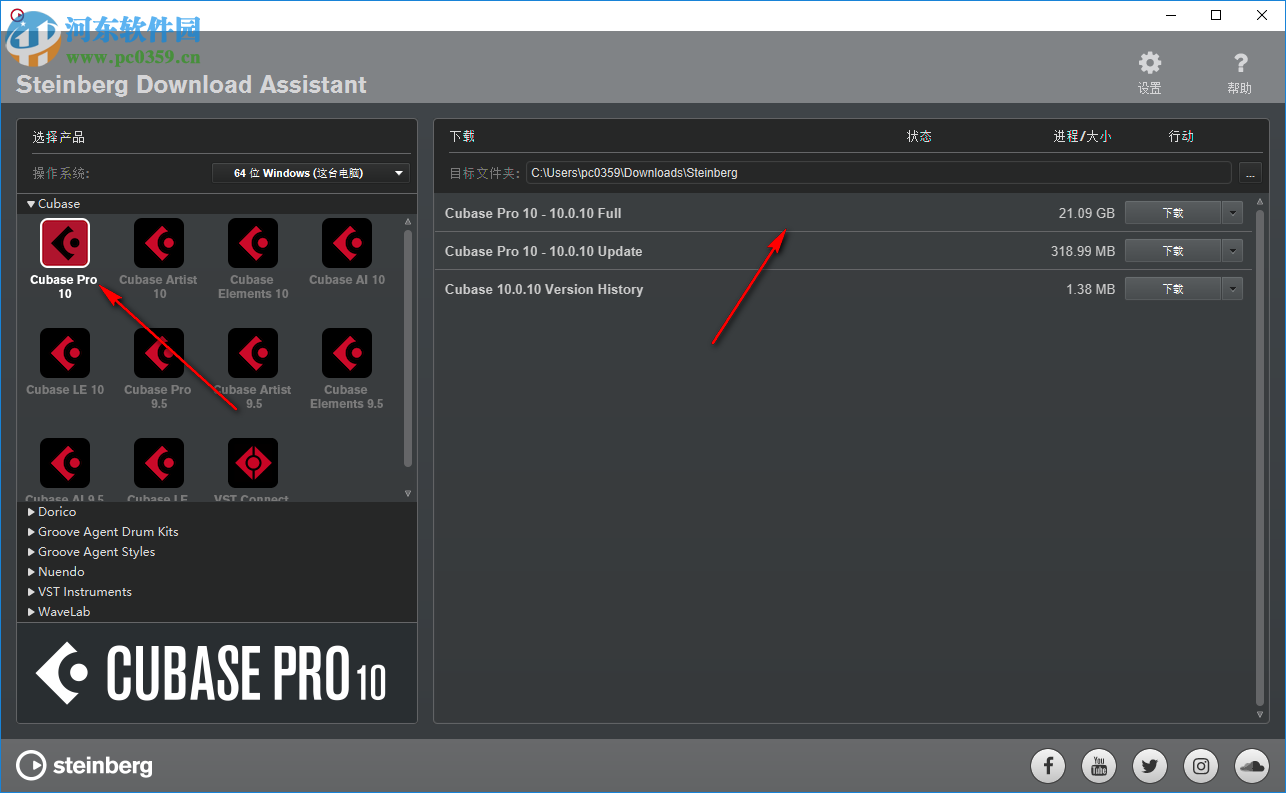This screenshot has height=793, width=1286.
Task: Open Steinberg's YouTube page
Action: [x=1099, y=765]
